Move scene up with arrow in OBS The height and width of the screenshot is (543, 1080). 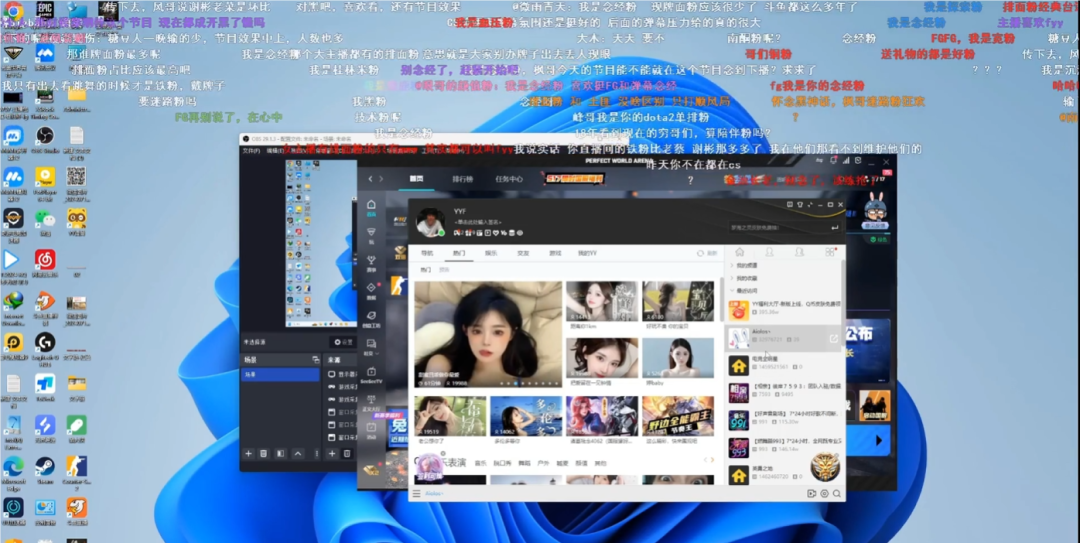click(298, 453)
